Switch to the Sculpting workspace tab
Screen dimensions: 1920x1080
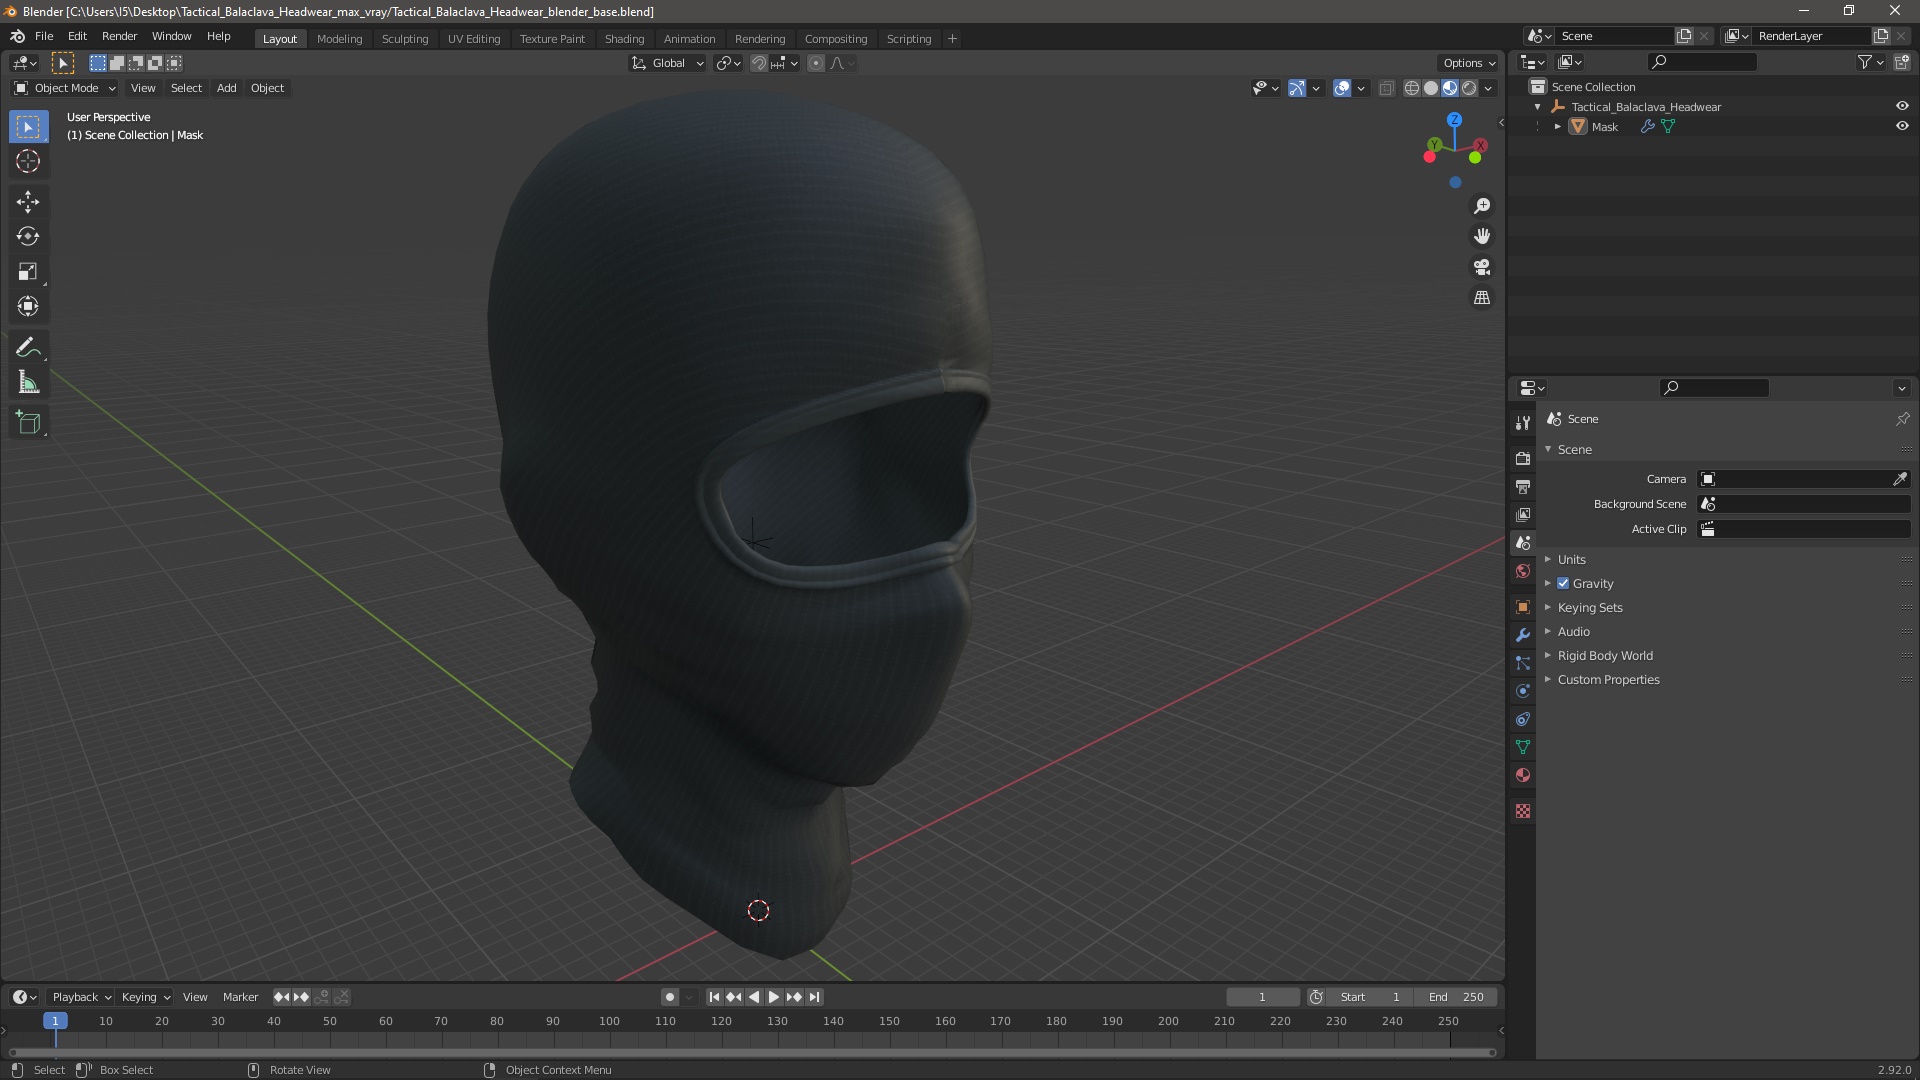404,39
